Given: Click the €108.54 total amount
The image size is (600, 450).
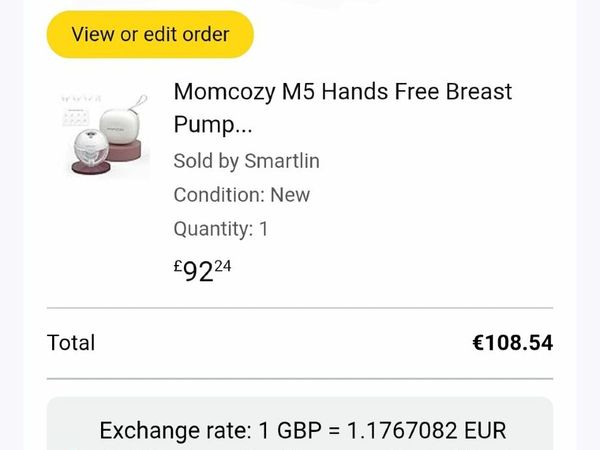Looking at the screenshot, I should 513,342.
